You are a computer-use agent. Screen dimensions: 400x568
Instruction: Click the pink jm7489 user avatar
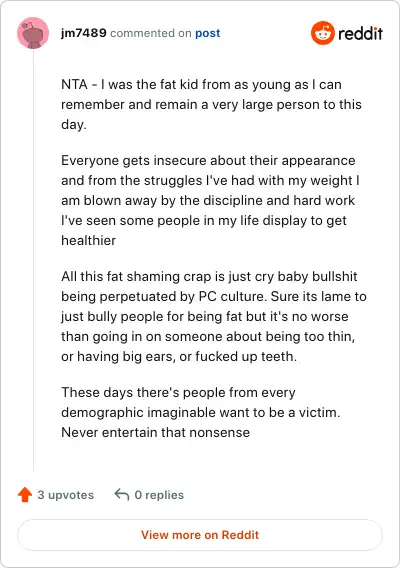(33, 33)
